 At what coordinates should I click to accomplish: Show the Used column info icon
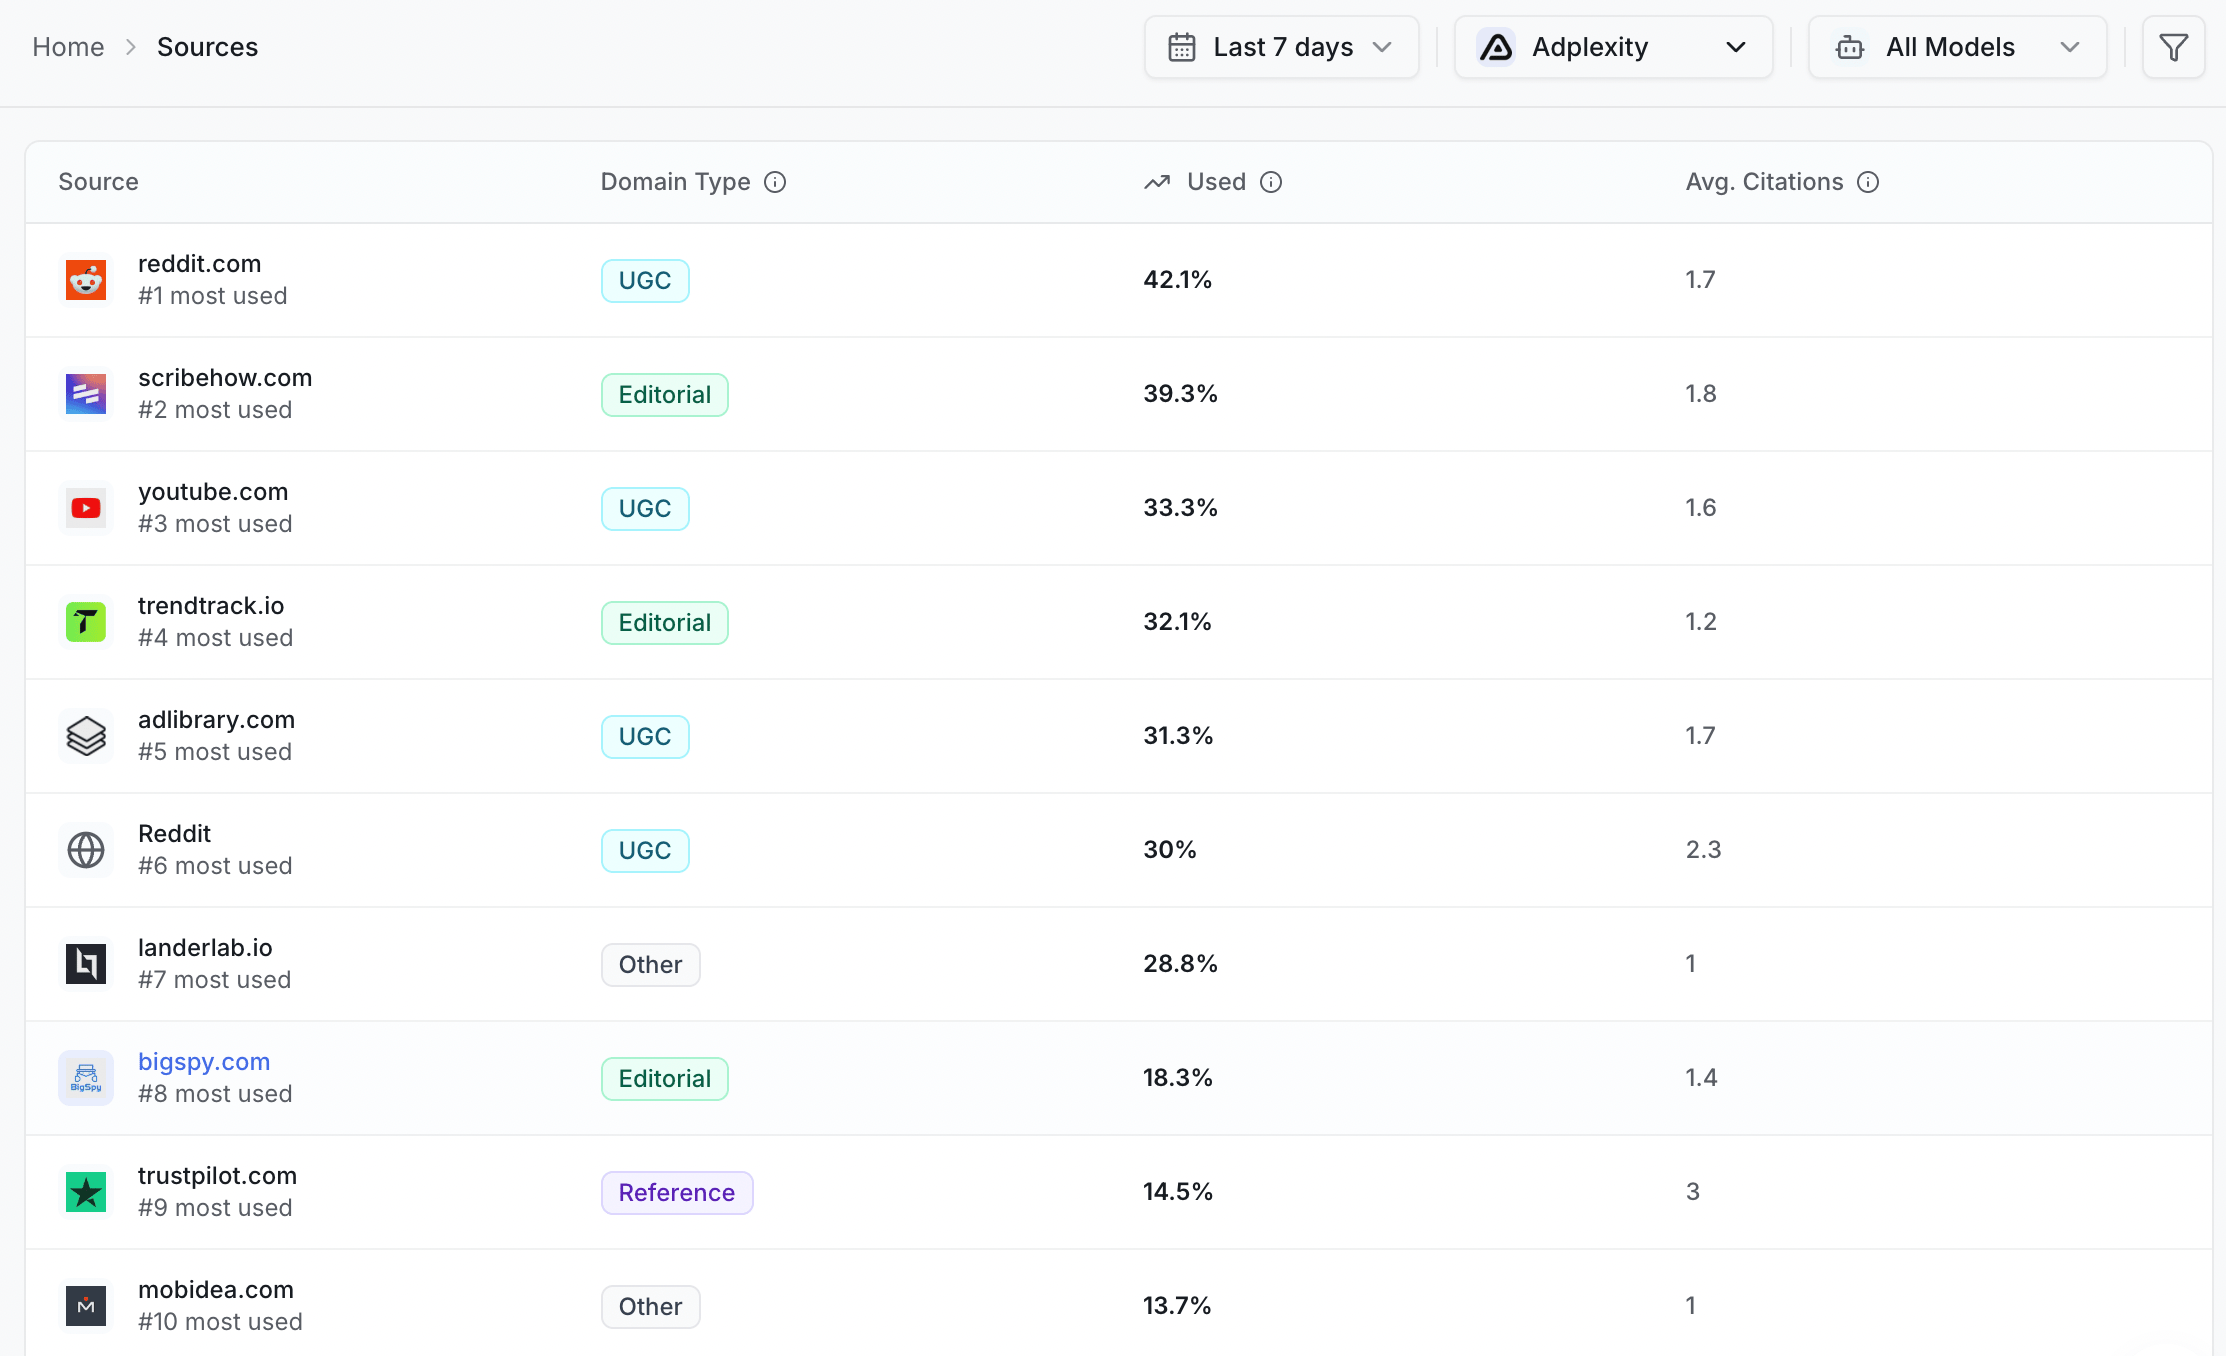pyautogui.click(x=1271, y=182)
